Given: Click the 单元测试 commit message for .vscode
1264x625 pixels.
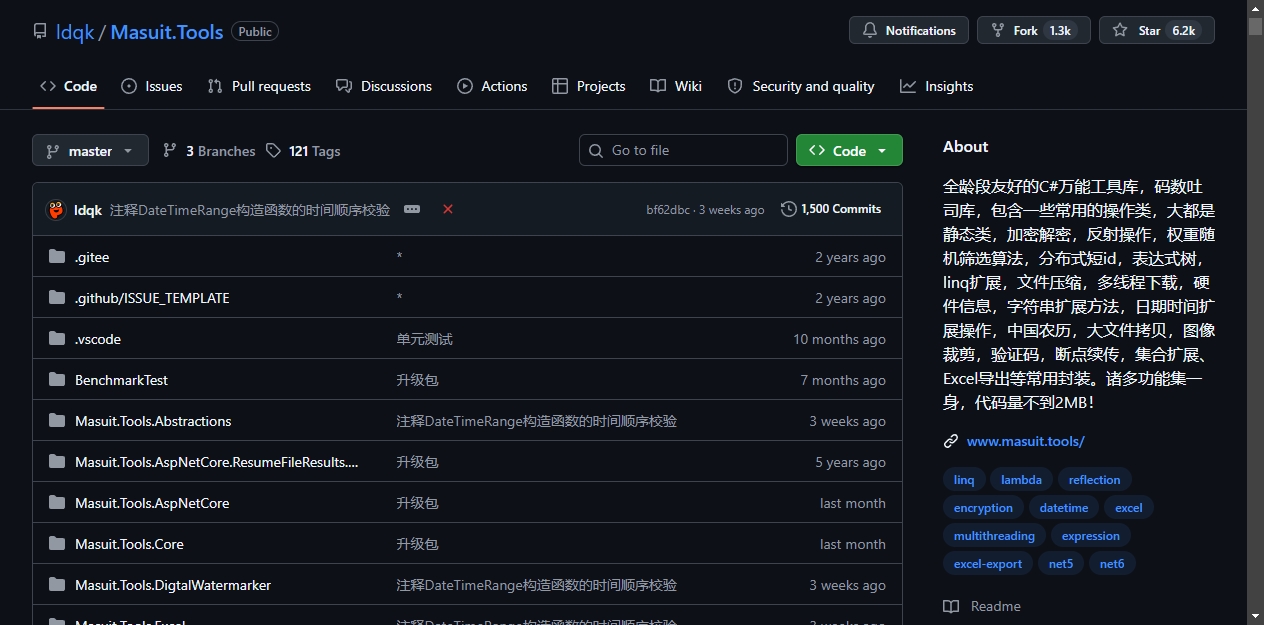Looking at the screenshot, I should point(425,339).
